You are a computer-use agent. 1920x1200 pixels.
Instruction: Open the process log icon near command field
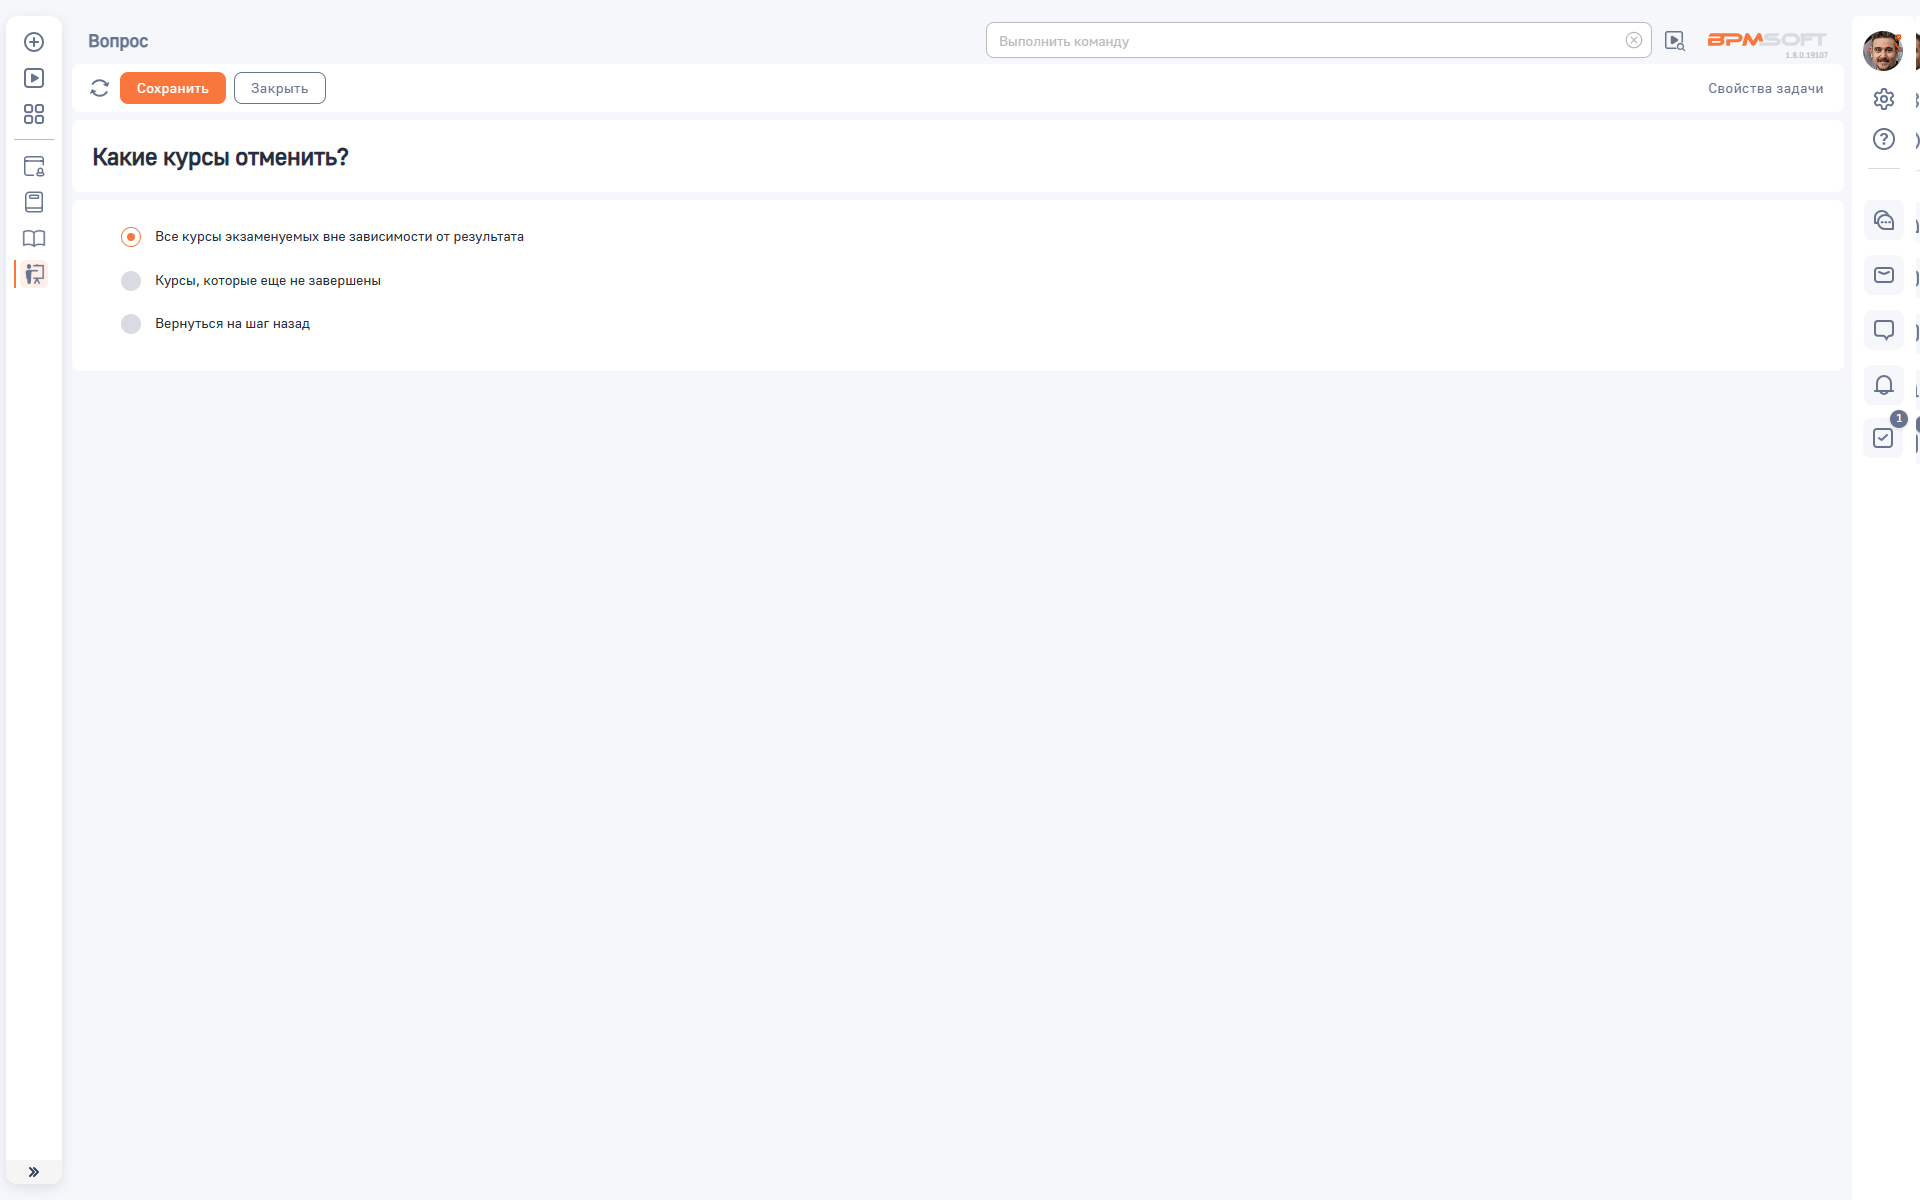[1674, 41]
